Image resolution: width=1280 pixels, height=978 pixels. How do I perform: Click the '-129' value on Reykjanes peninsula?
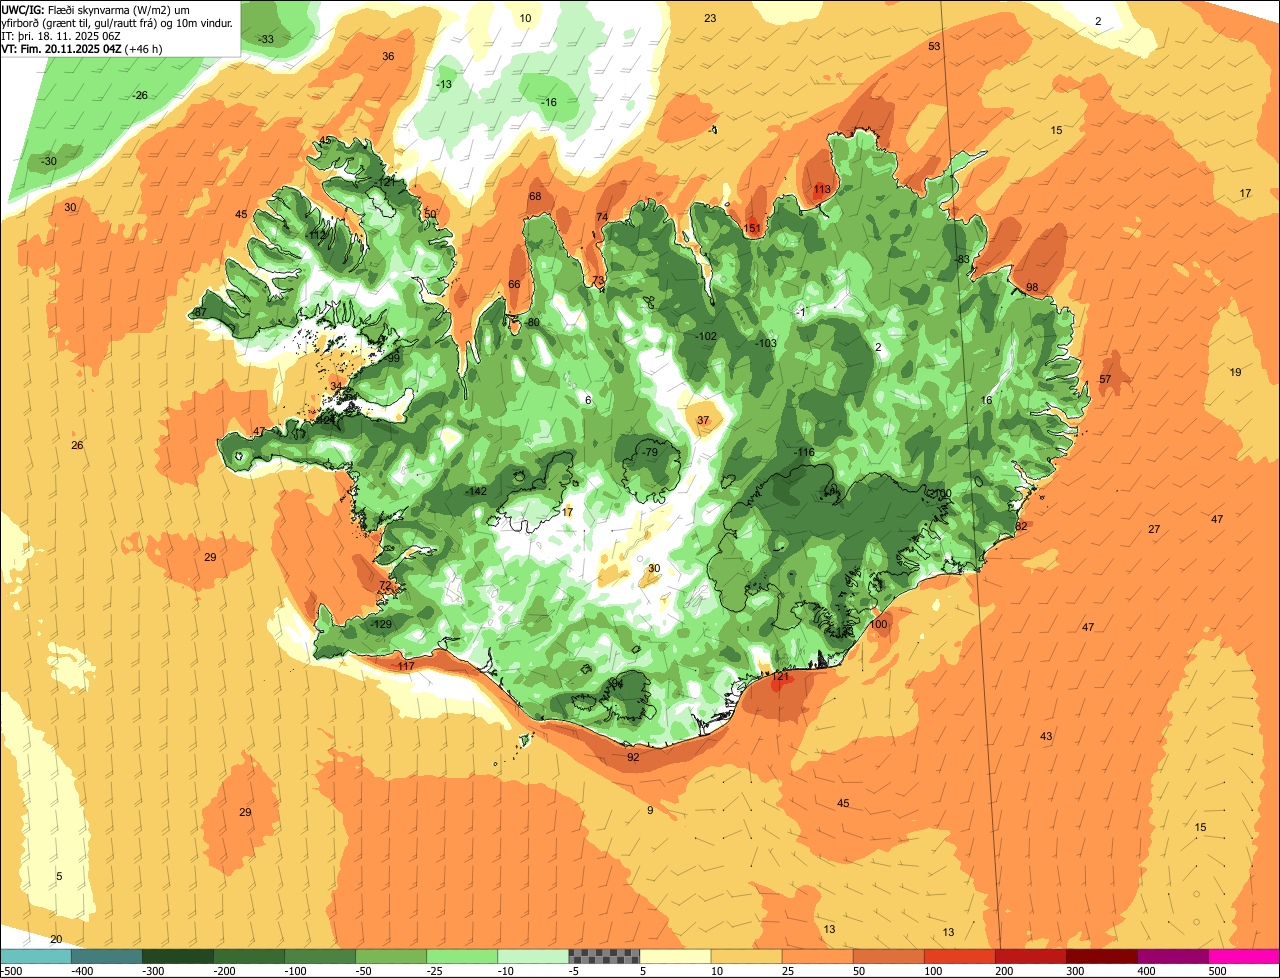(382, 624)
